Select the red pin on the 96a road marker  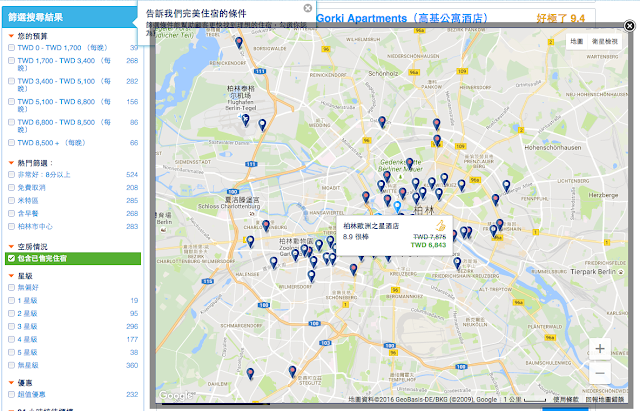(437, 140)
